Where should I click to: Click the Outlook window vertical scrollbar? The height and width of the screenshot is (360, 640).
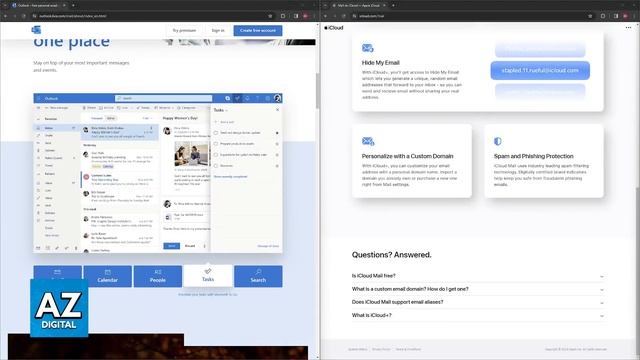(x=318, y=90)
